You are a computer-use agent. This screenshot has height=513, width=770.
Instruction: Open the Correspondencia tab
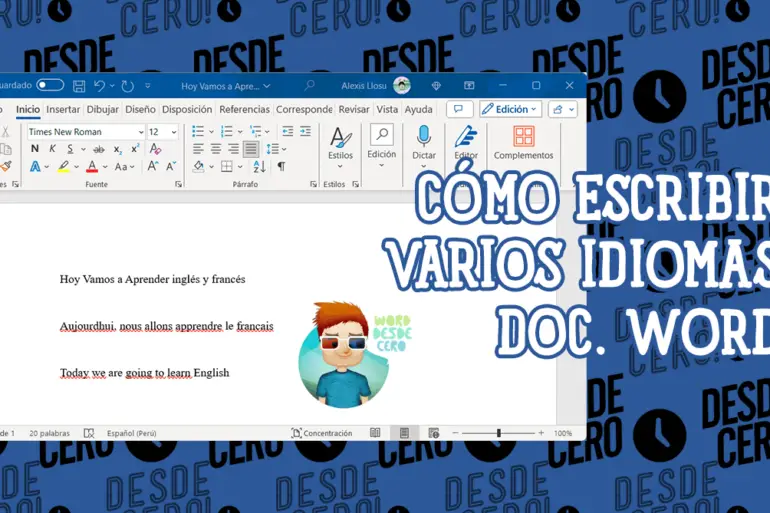point(304,109)
